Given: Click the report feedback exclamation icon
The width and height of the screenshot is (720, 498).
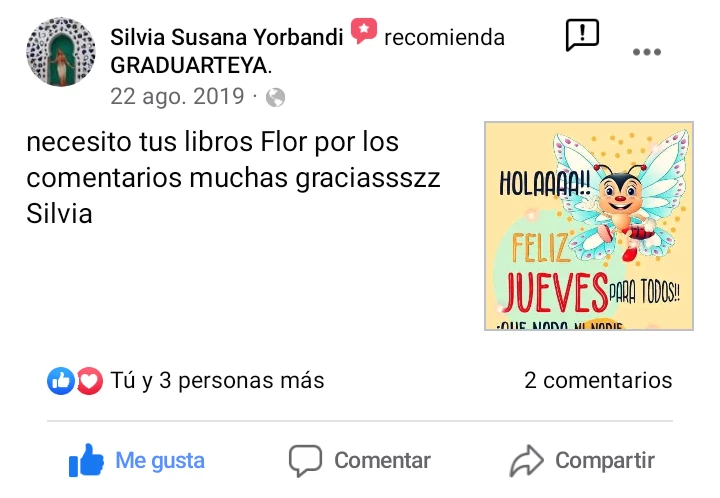Looking at the screenshot, I should click(582, 35).
